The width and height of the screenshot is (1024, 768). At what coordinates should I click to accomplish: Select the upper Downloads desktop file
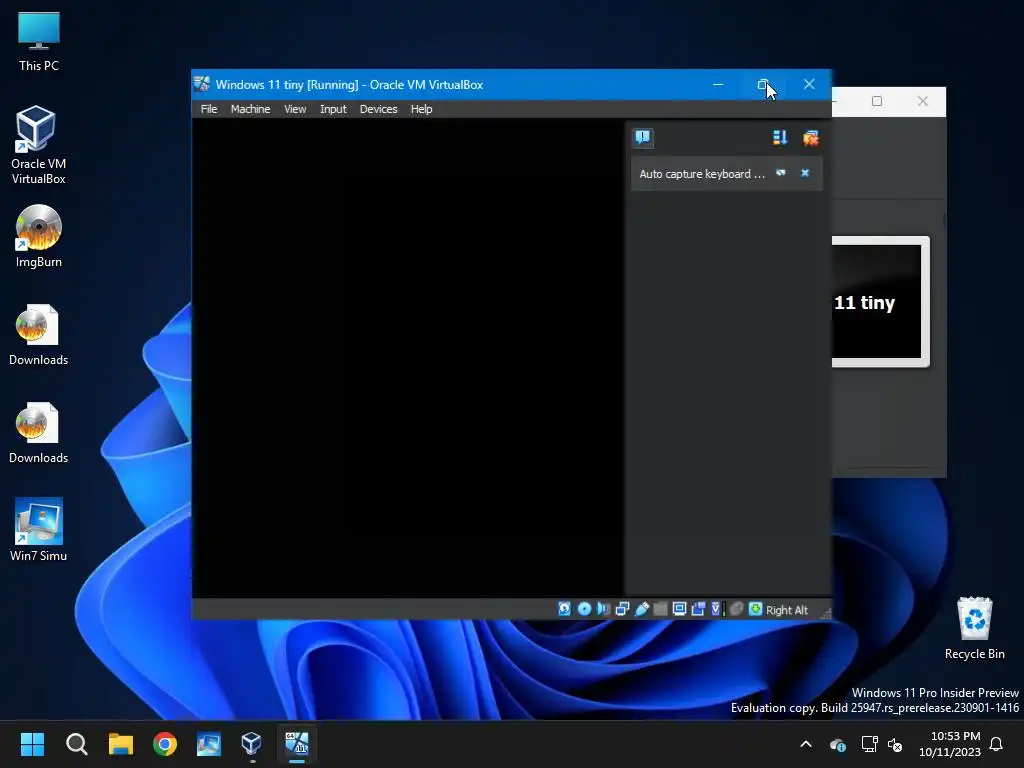(x=39, y=335)
